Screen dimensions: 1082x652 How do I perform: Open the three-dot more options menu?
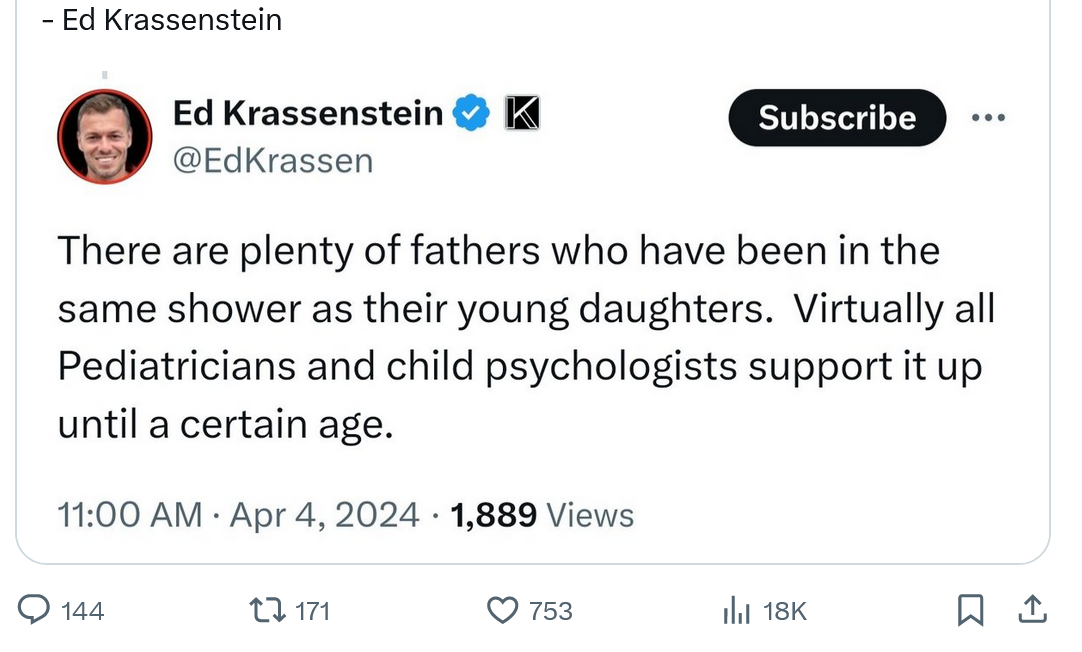pos(988,118)
